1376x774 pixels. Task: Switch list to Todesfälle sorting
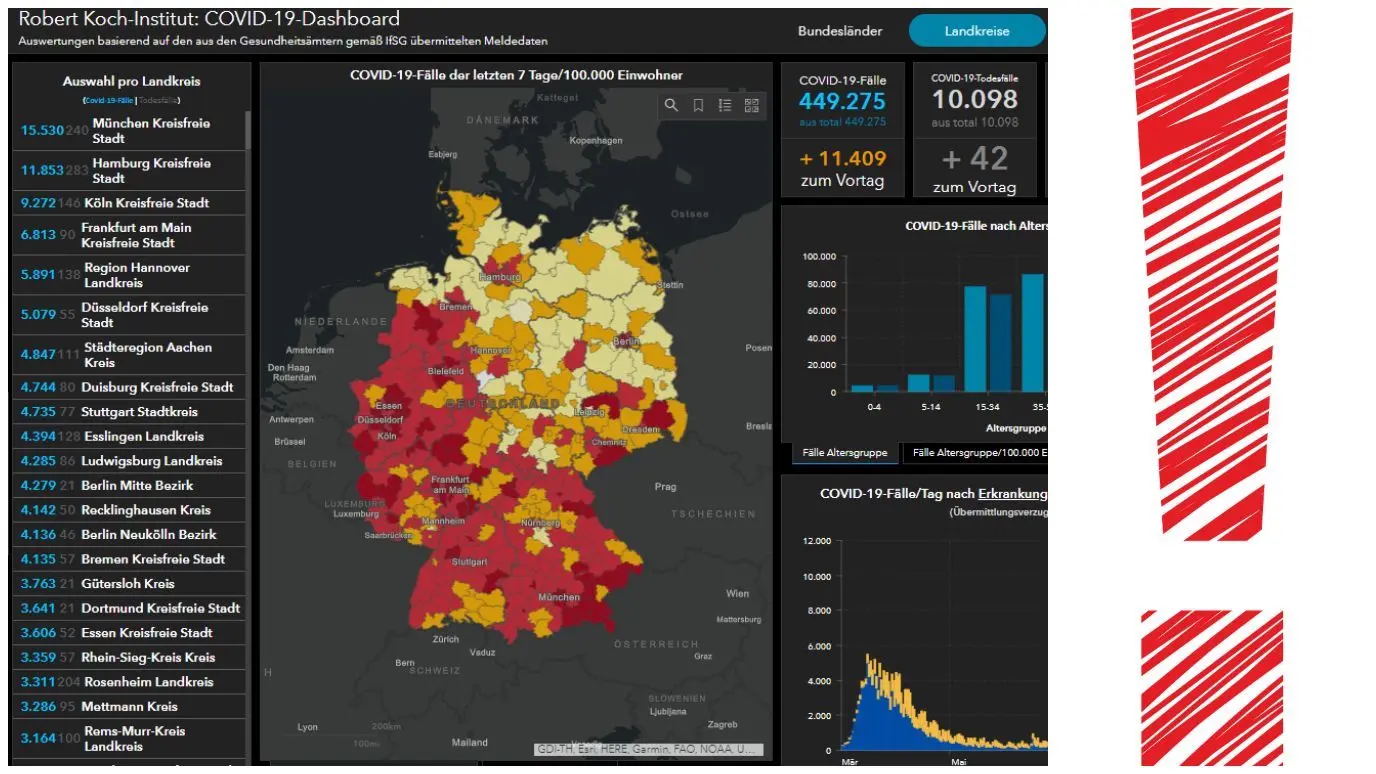[159, 100]
